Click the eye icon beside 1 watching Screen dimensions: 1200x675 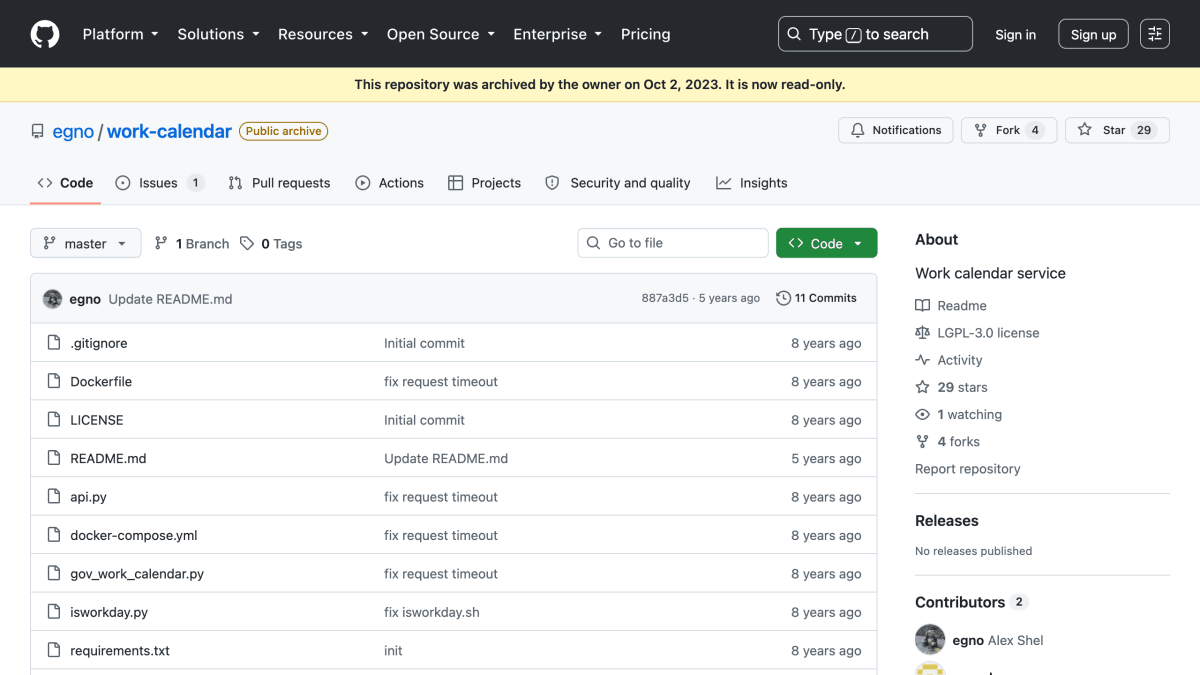tap(922, 414)
